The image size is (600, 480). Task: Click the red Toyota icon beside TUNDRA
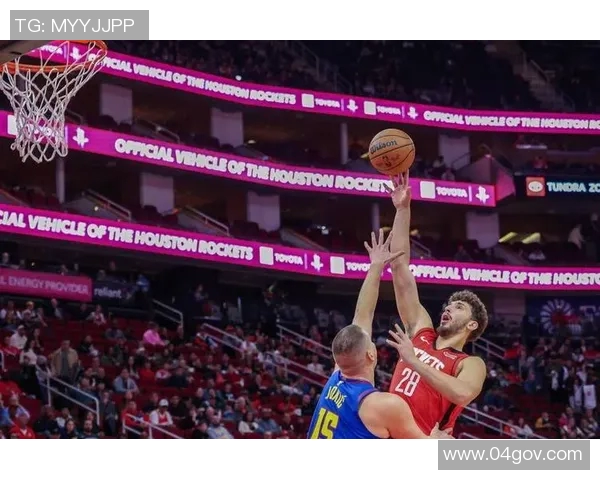535,186
